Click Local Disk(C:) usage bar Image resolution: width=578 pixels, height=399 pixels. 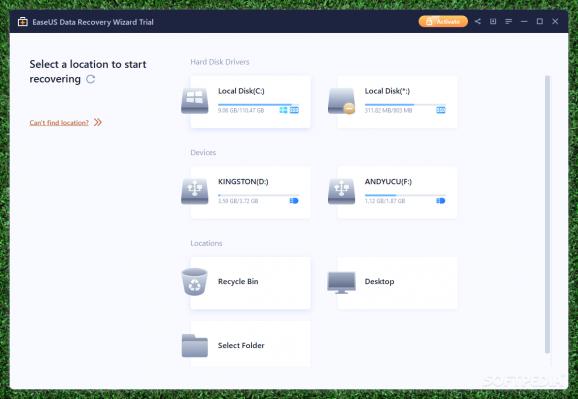coord(258,104)
